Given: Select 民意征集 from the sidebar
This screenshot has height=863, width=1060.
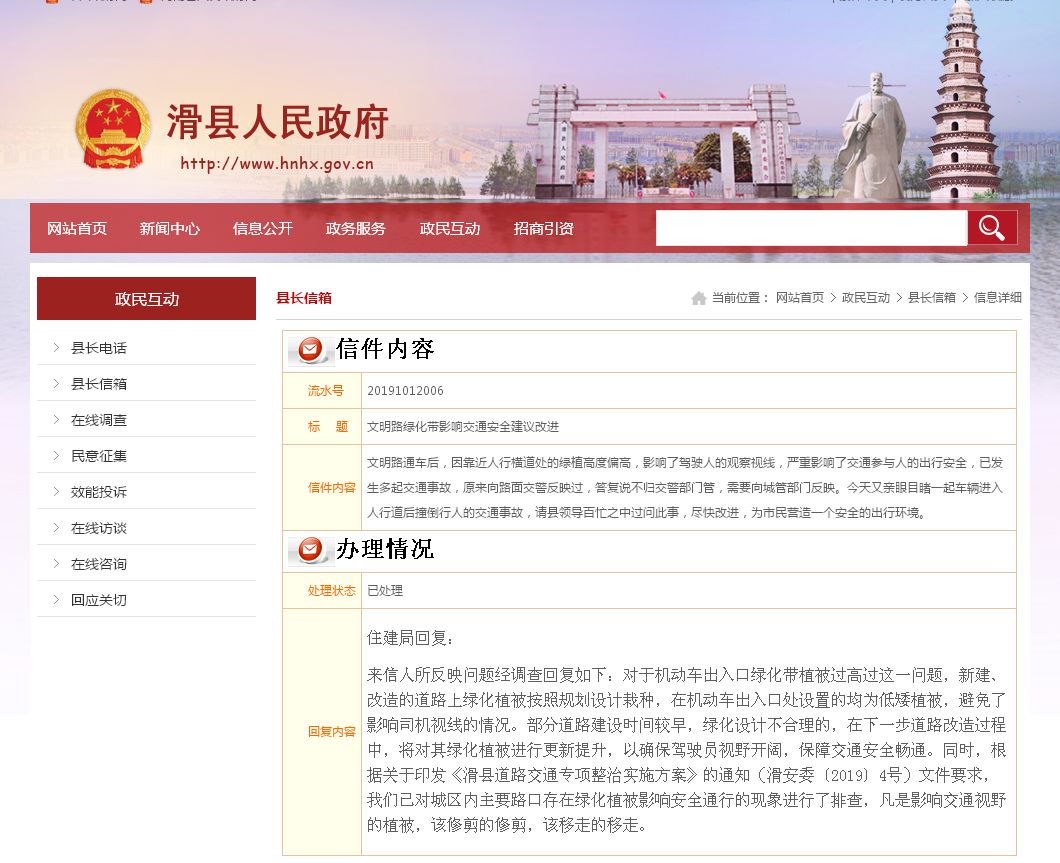Looking at the screenshot, I should click(x=99, y=456).
